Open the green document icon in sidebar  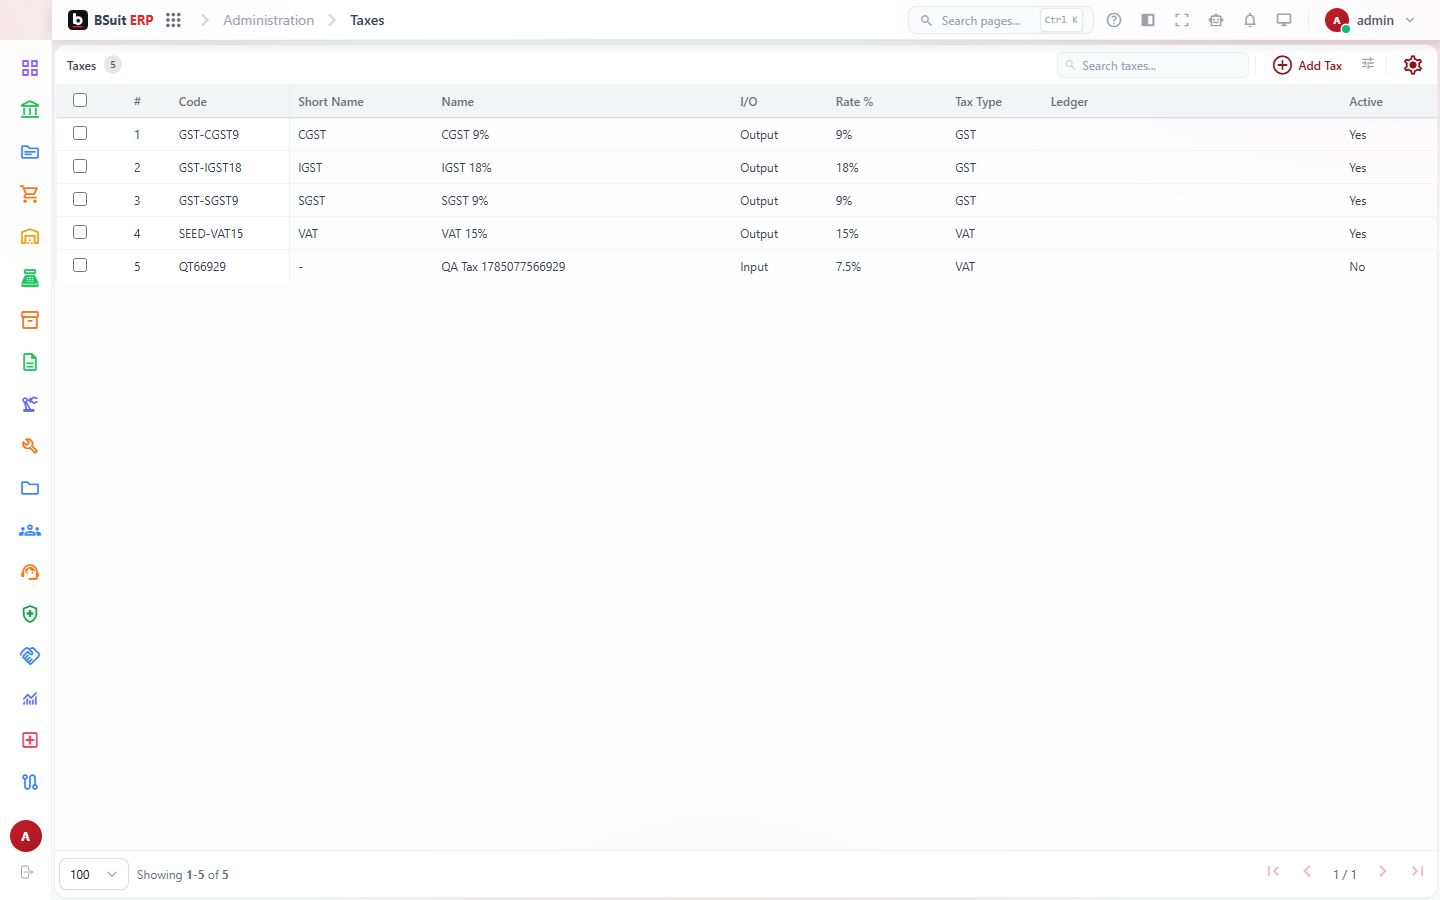click(x=30, y=362)
